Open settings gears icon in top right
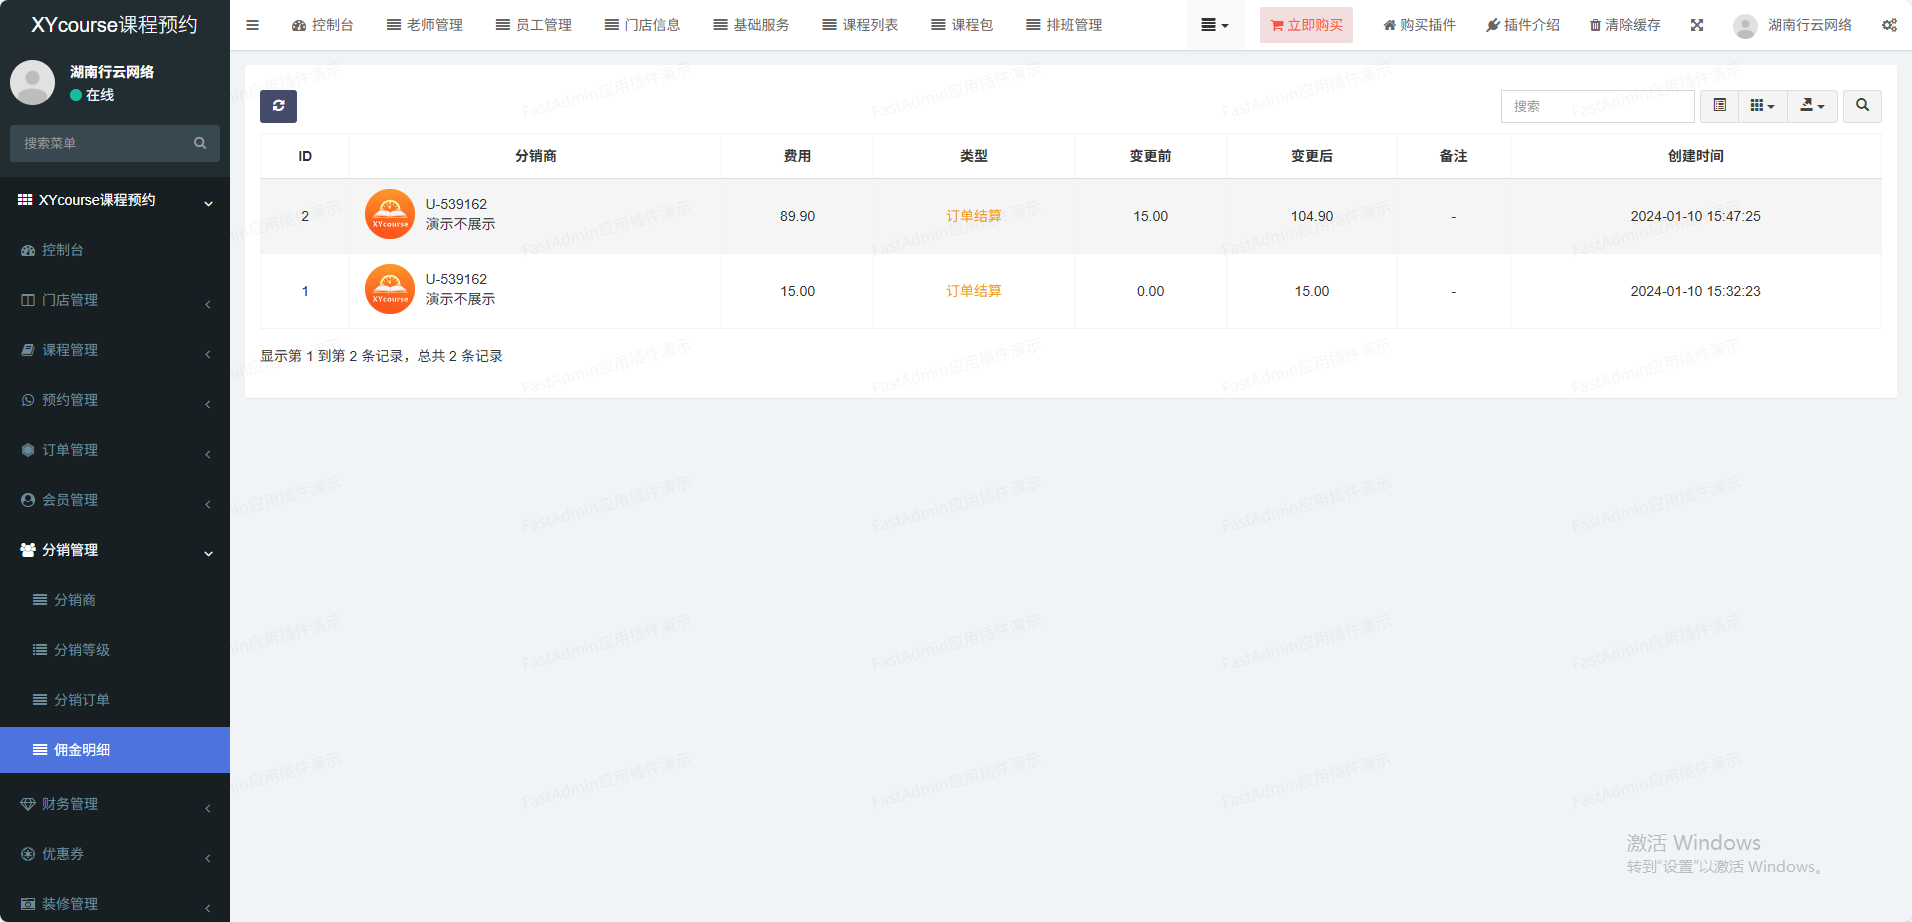This screenshot has width=1912, height=922. (x=1889, y=25)
